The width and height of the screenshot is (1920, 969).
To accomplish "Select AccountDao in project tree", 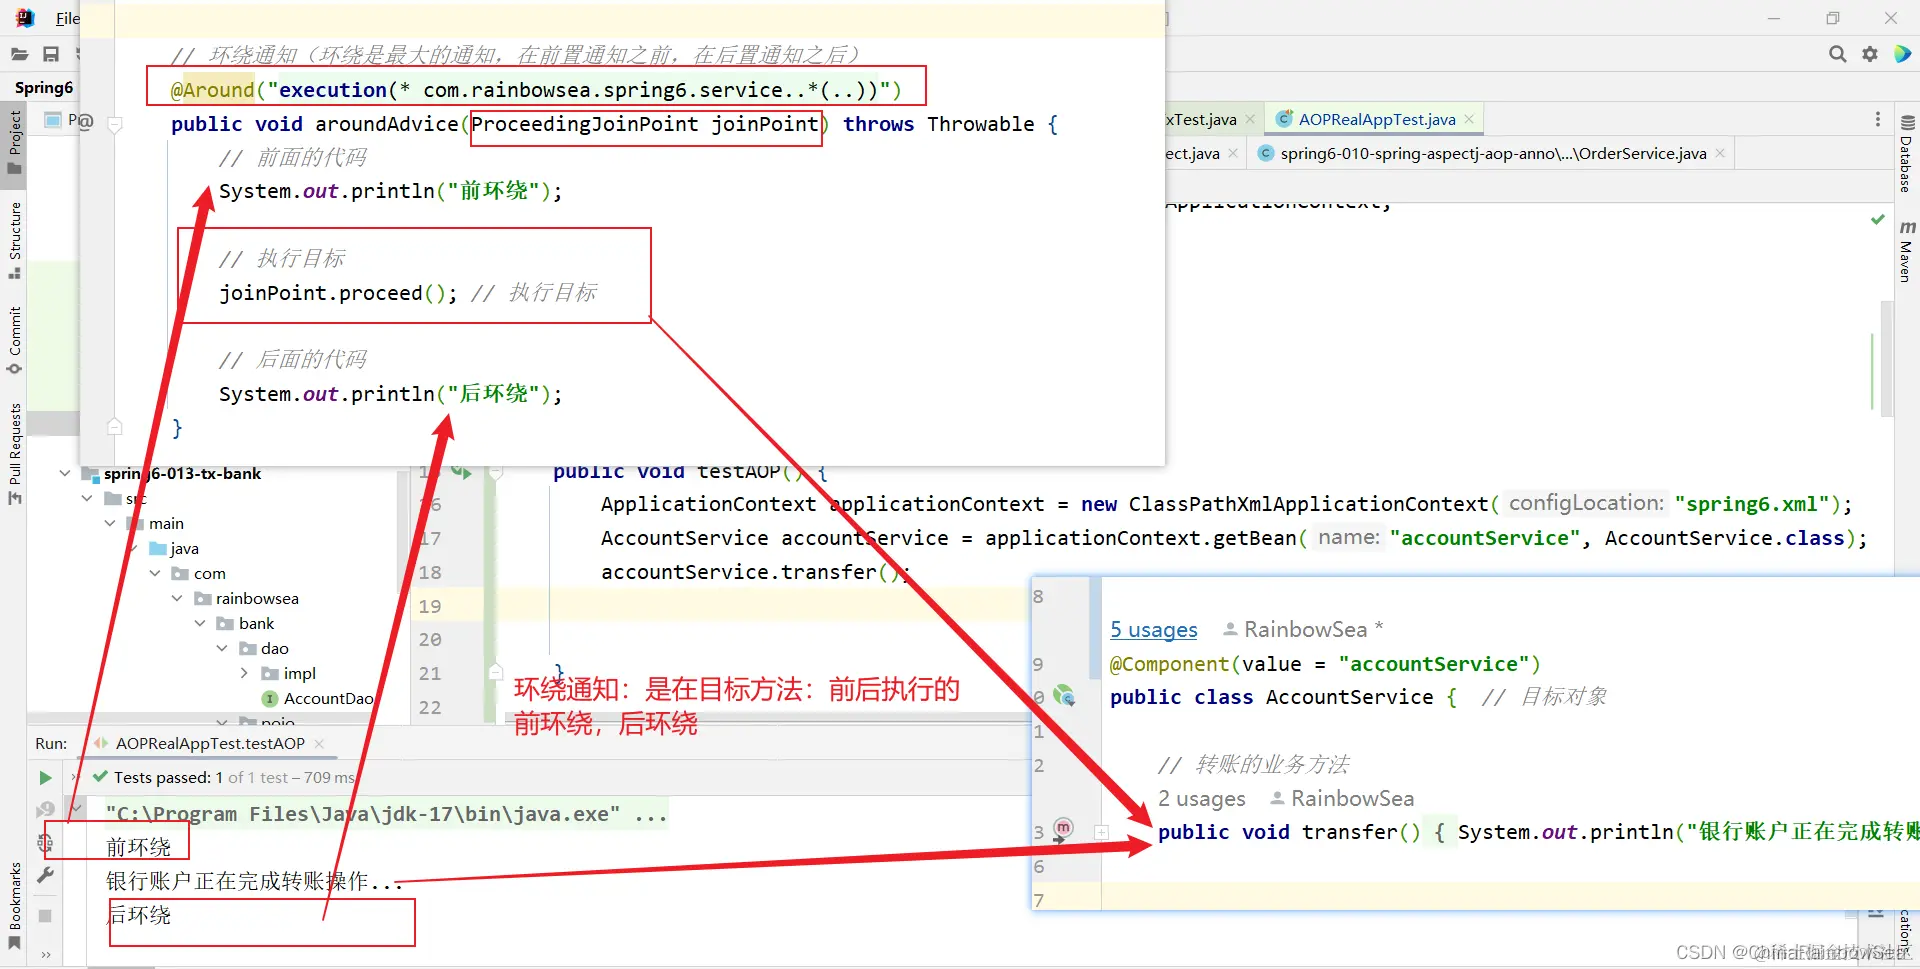I will pos(317,698).
